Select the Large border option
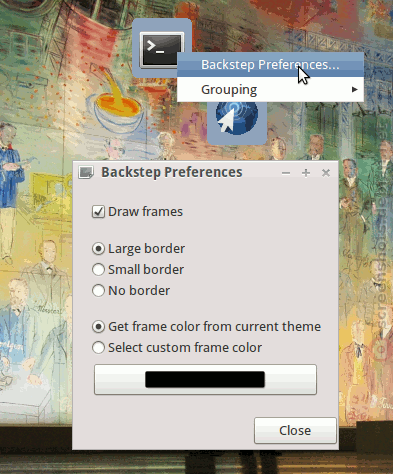393x474 pixels. pyautogui.click(x=98, y=249)
